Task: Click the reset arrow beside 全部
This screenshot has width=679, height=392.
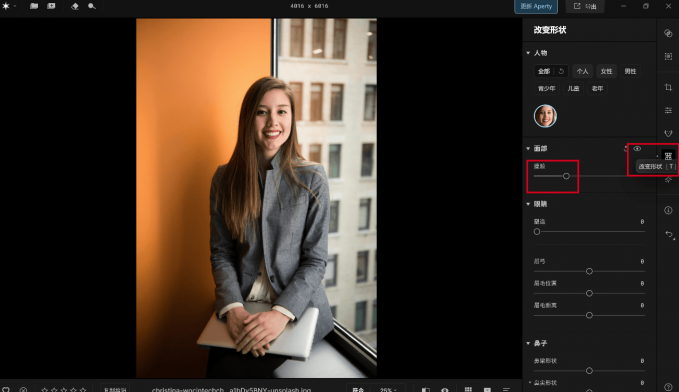Action: pyautogui.click(x=561, y=71)
